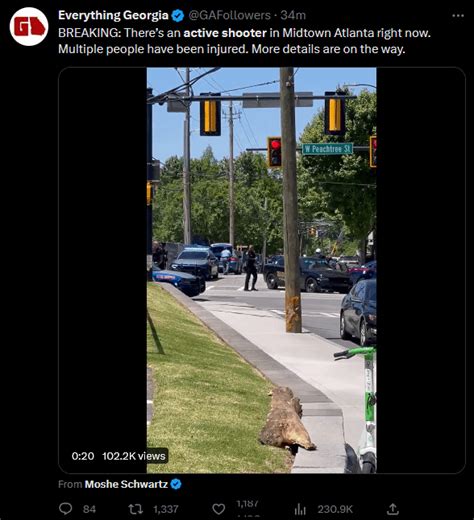Click the 230.9K views count
Screen dimensions: 474x520
[x=335, y=509]
